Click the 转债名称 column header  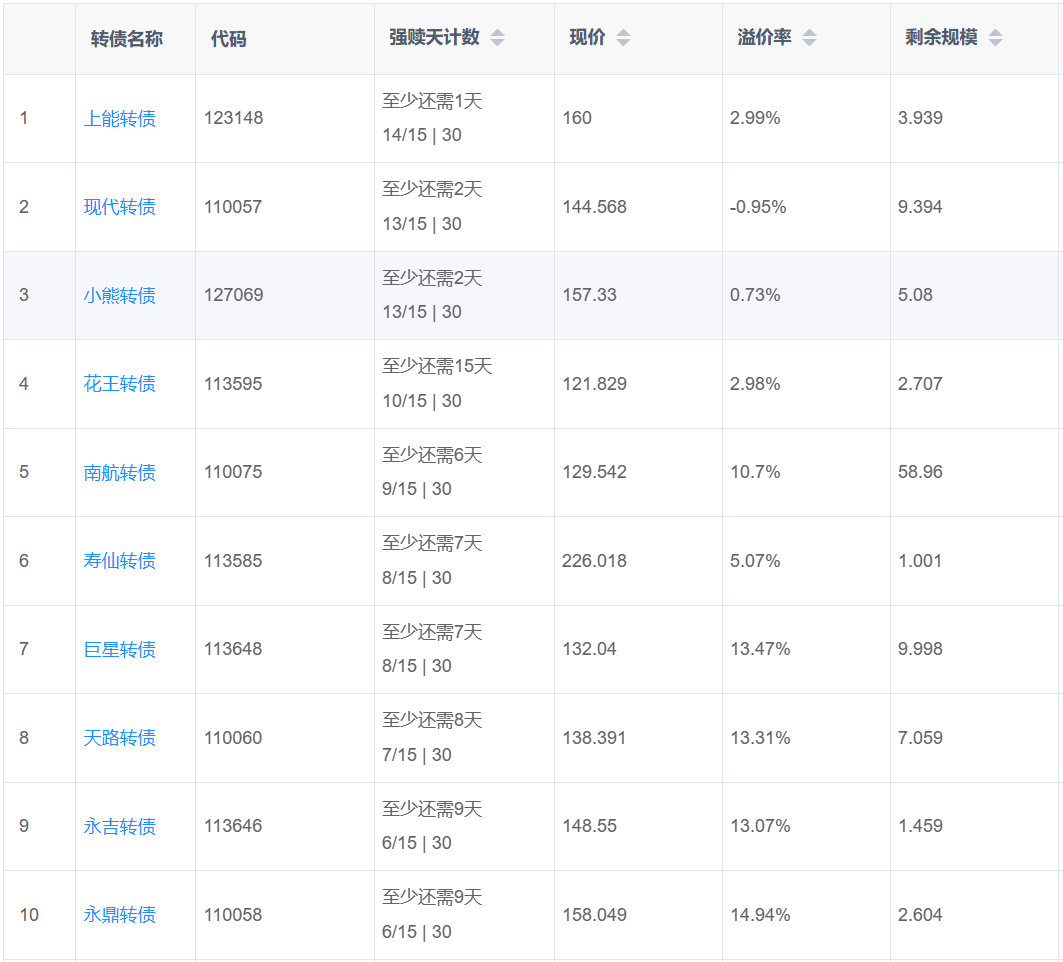point(127,39)
